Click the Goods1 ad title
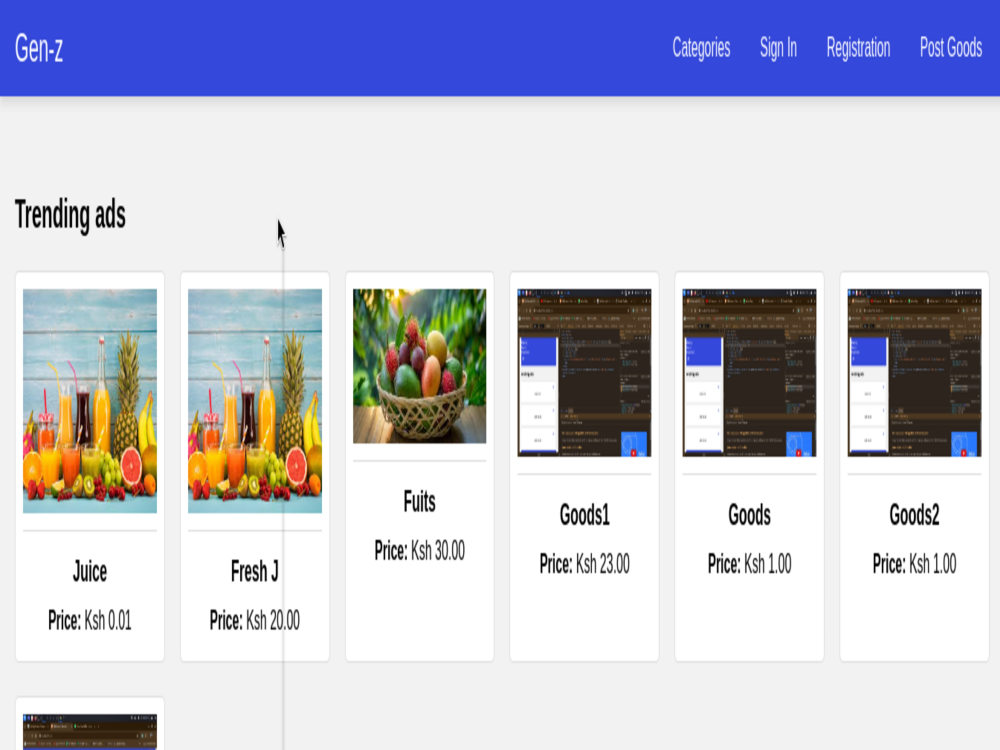Viewport: 1000px width, 750px height. 584,515
